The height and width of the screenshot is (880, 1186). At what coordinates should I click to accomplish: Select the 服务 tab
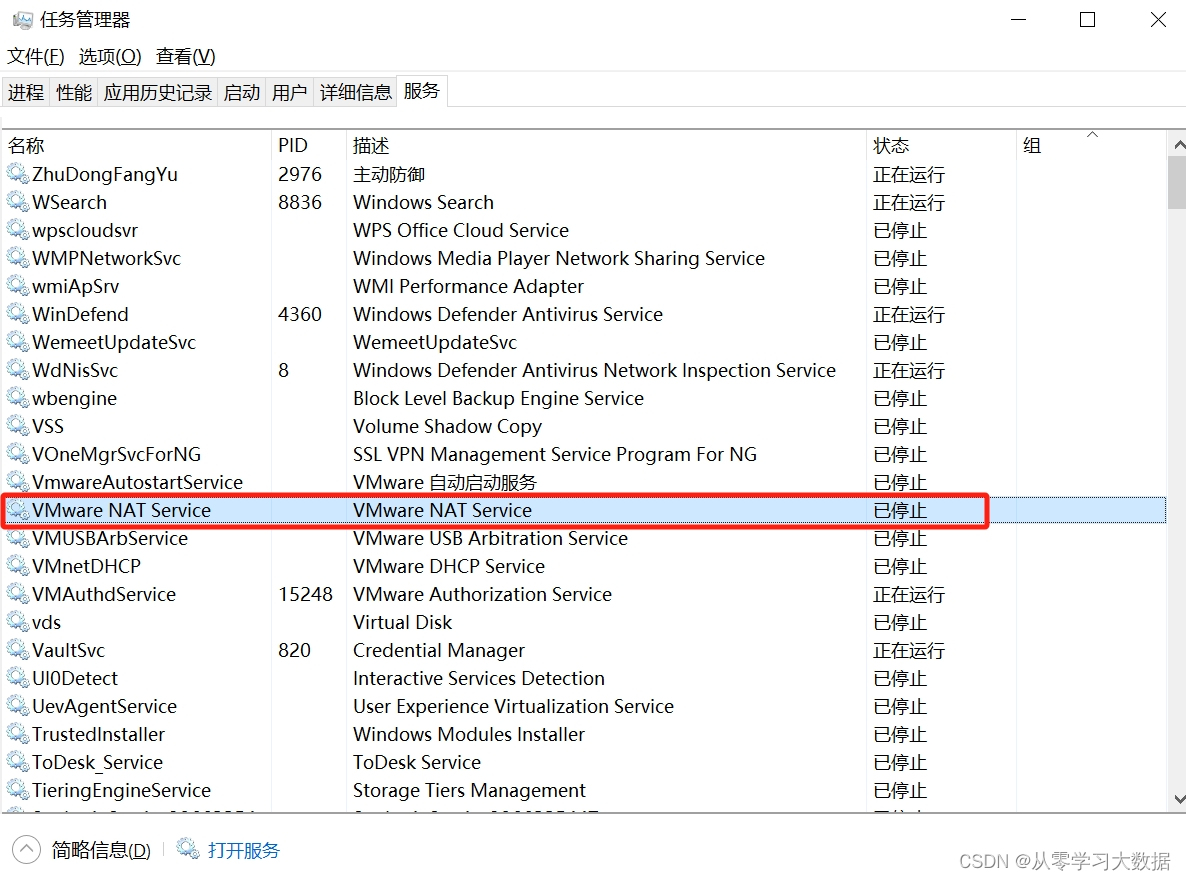point(421,91)
